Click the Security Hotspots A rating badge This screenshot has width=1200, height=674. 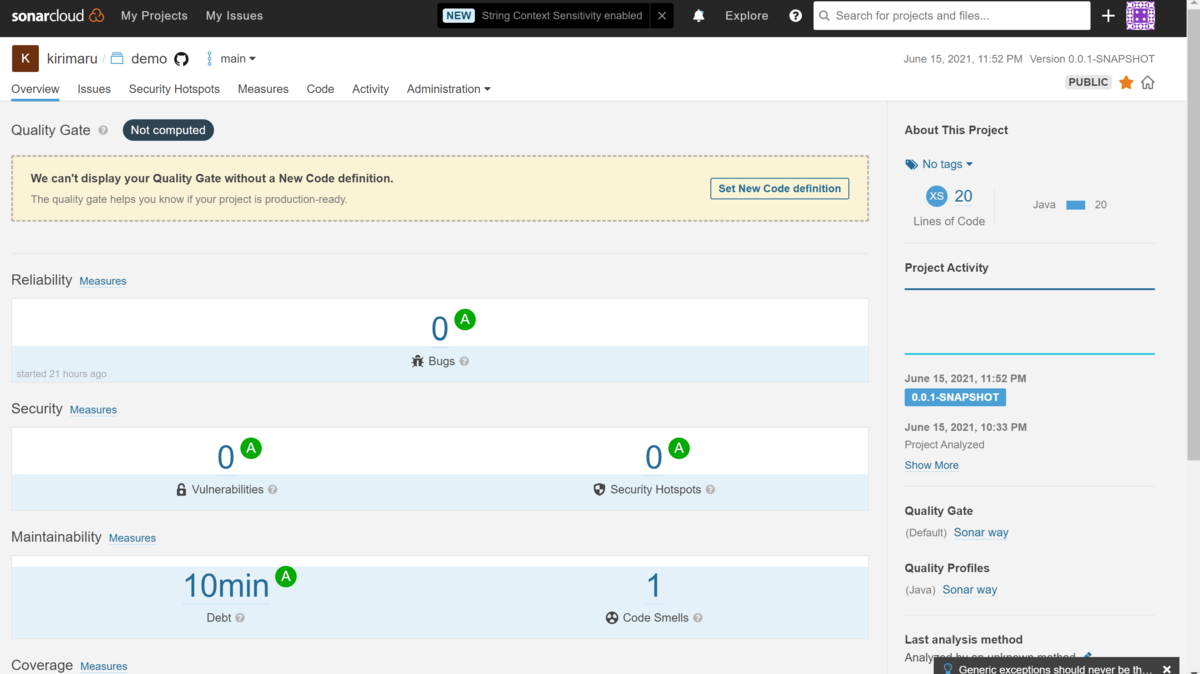(x=679, y=448)
